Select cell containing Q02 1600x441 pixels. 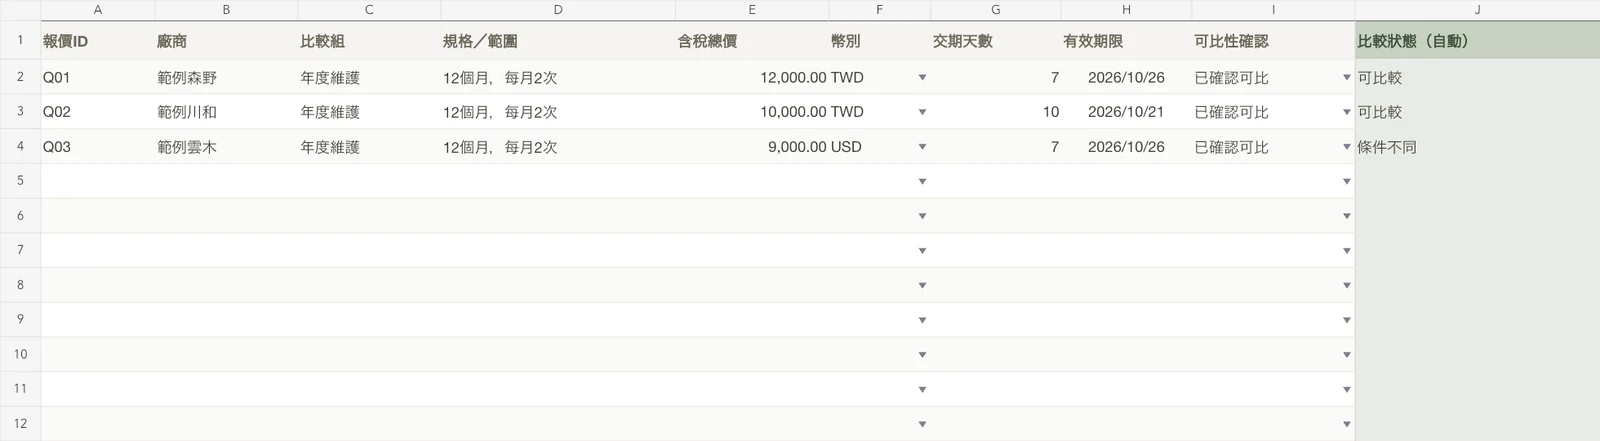(97, 112)
